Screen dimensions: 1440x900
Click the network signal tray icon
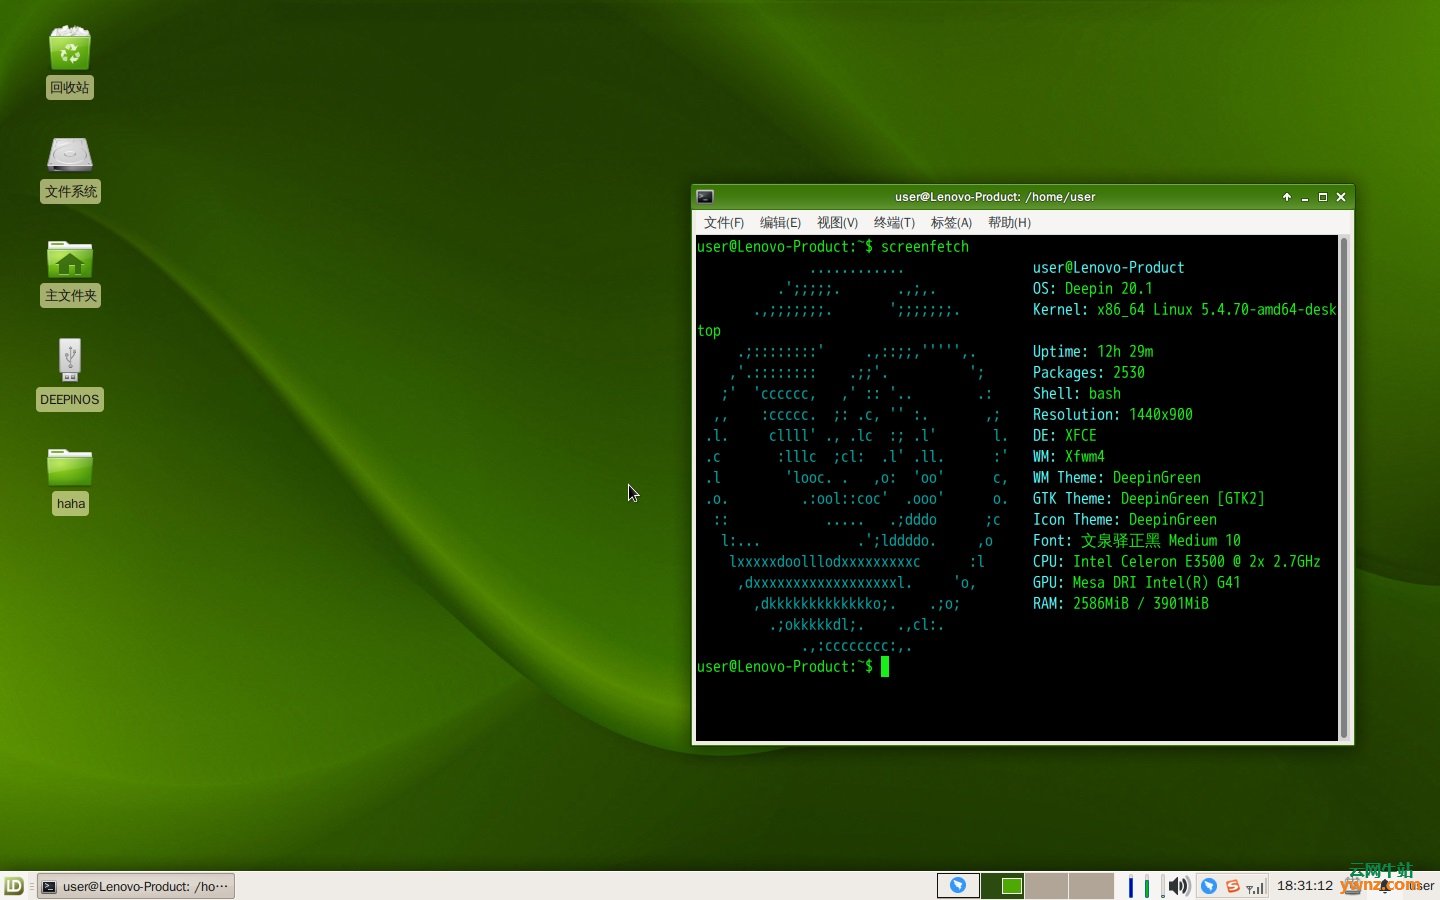coord(1255,886)
